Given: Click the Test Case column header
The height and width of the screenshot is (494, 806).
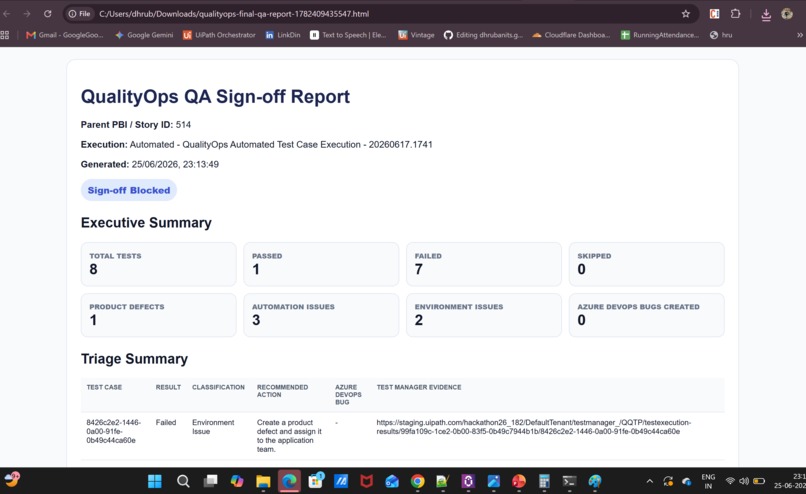Looking at the screenshot, I should coord(104,387).
